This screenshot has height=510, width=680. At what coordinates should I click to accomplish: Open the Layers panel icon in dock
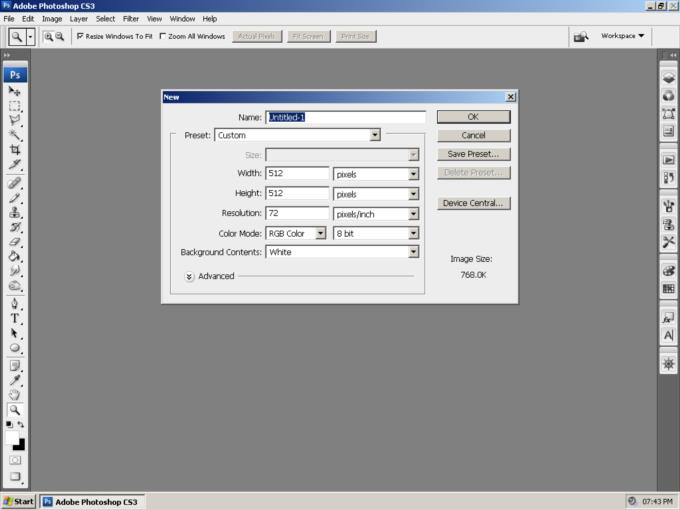point(668,78)
